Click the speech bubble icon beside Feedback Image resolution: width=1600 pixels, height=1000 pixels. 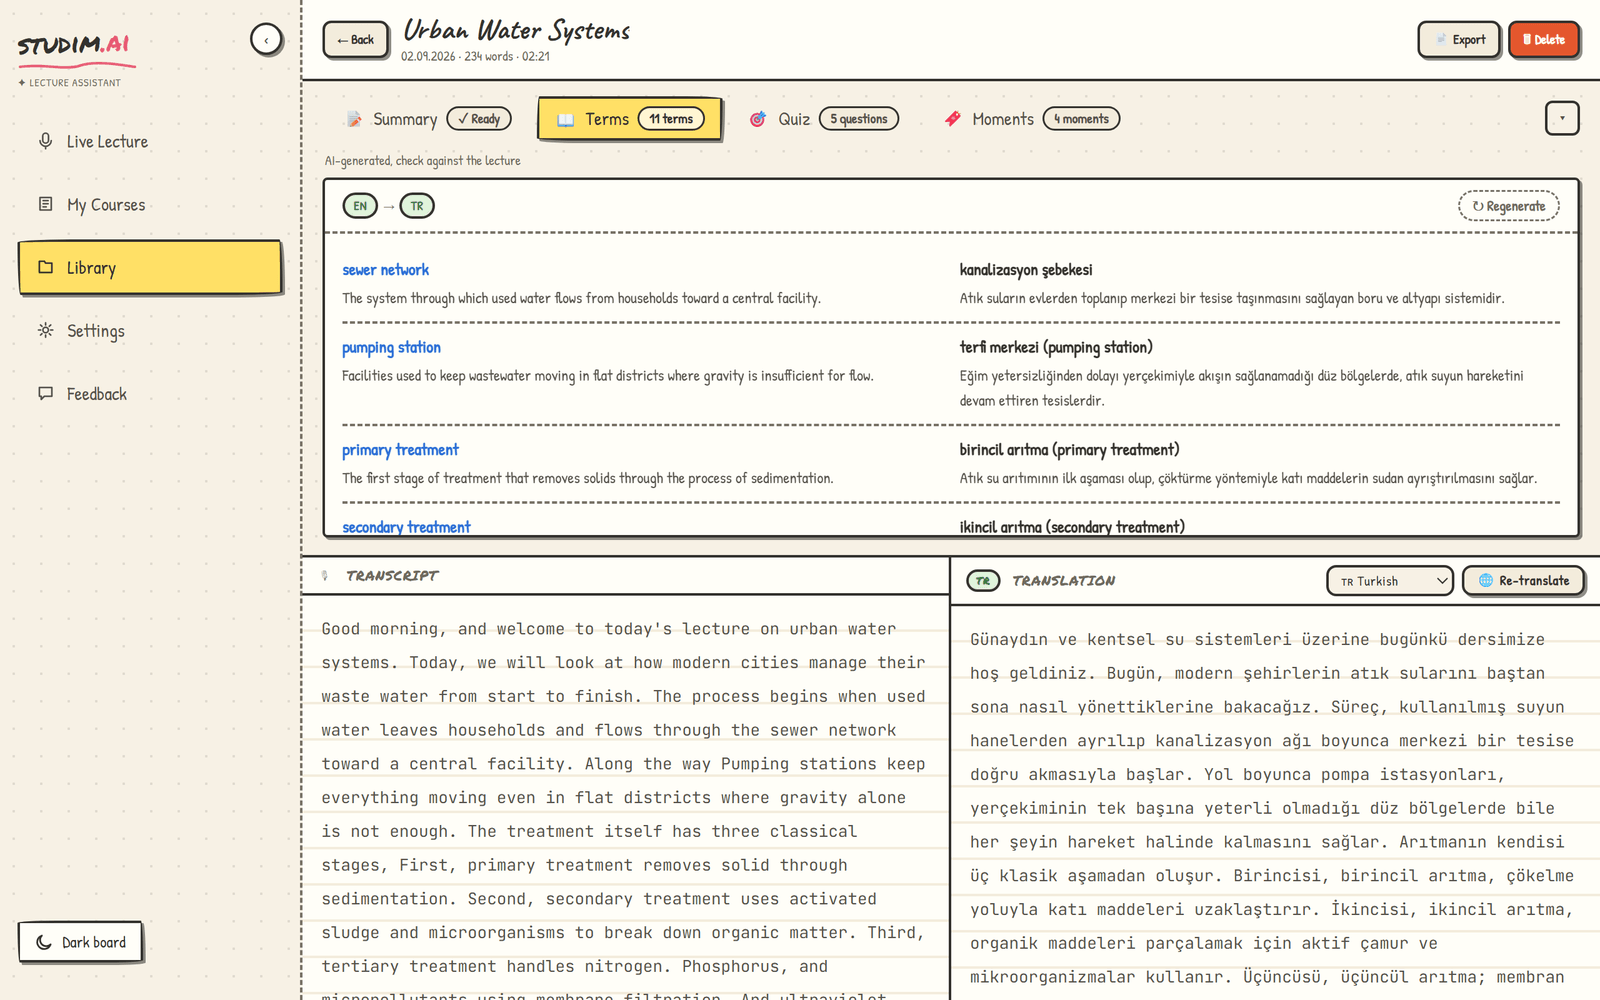[45, 393]
